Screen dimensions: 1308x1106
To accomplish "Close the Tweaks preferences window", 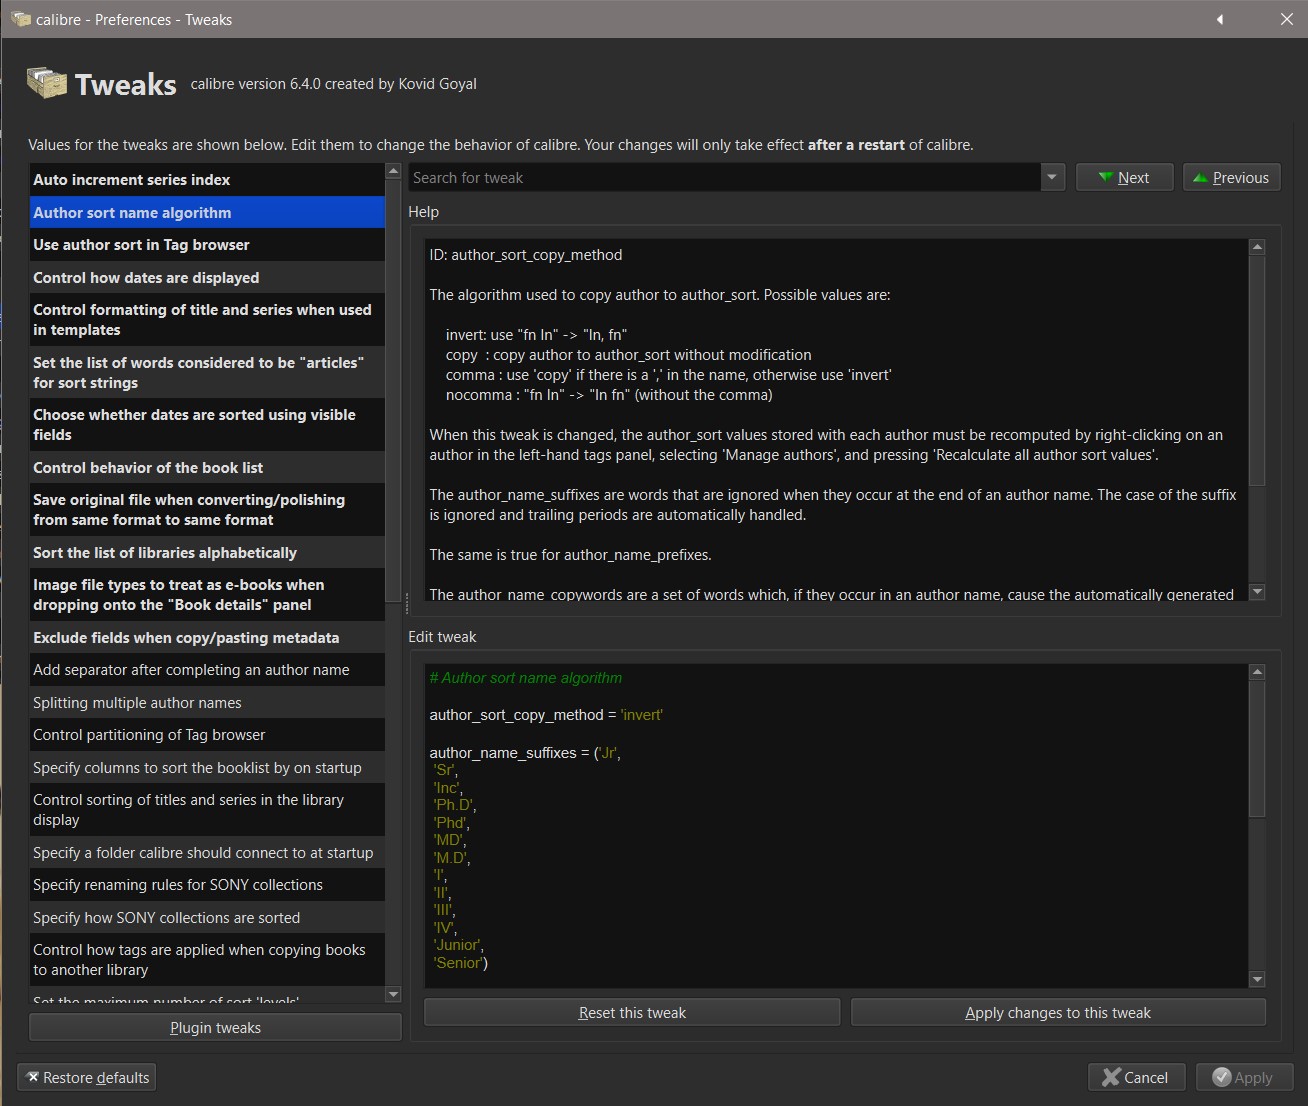I will click(x=1286, y=19).
